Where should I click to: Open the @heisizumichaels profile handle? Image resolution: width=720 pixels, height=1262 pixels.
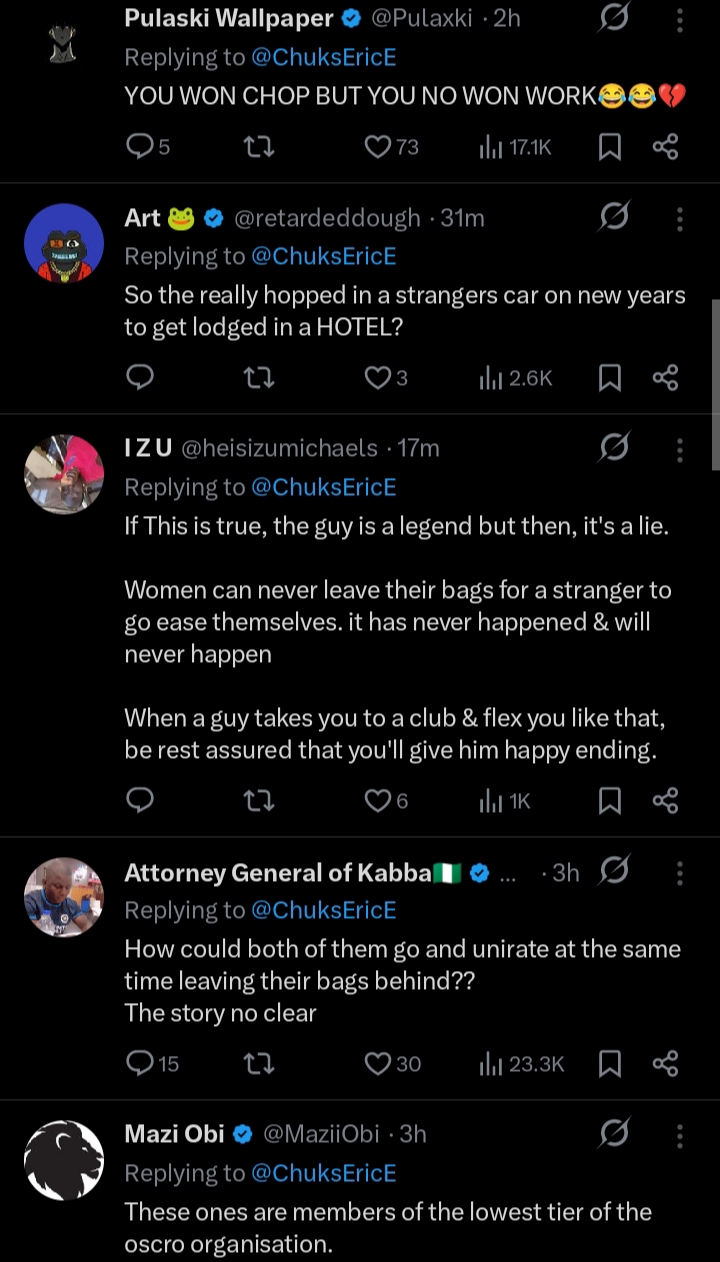[x=280, y=449]
